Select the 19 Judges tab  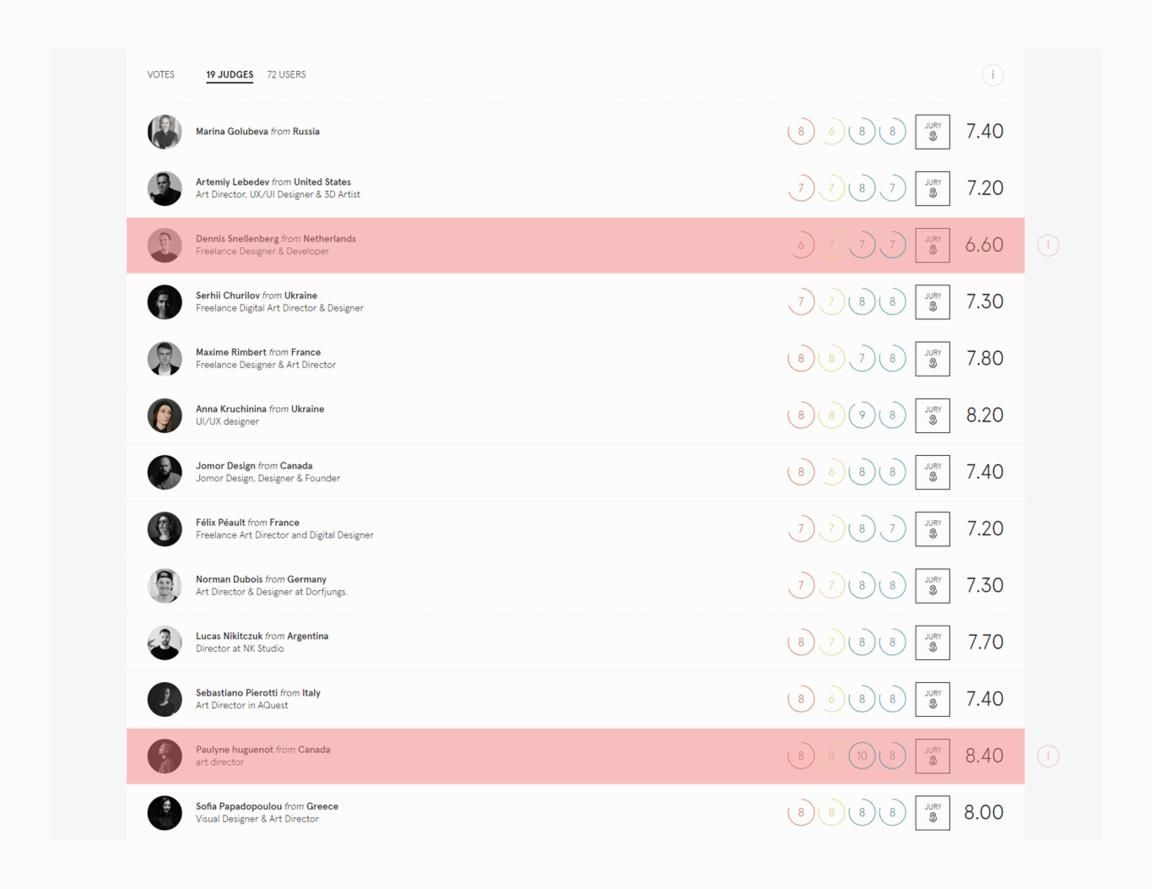(229, 75)
